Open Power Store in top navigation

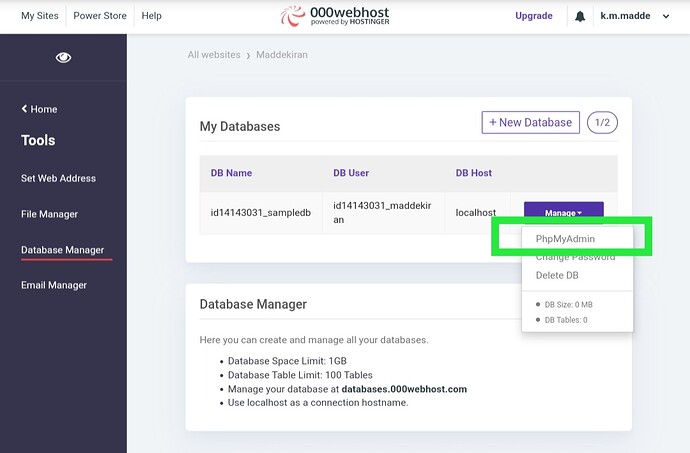point(101,16)
